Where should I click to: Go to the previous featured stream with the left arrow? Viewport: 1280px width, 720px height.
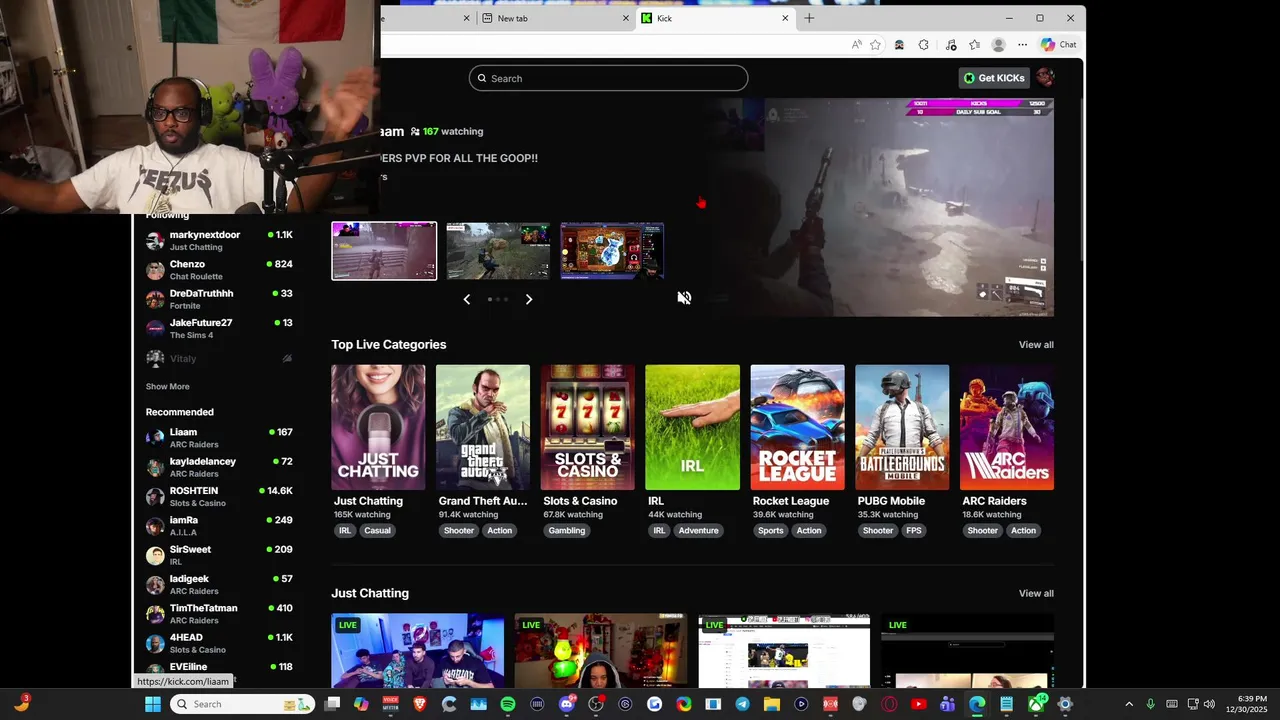click(x=466, y=299)
